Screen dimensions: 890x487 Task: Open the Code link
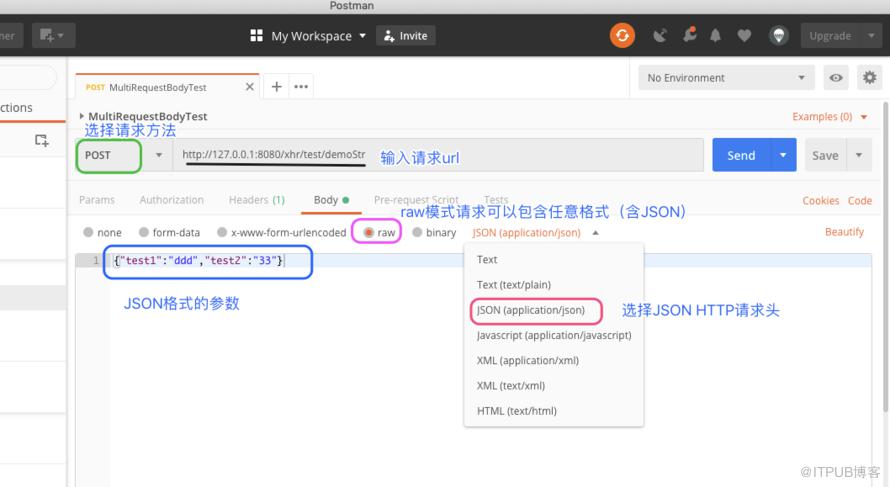(x=859, y=200)
